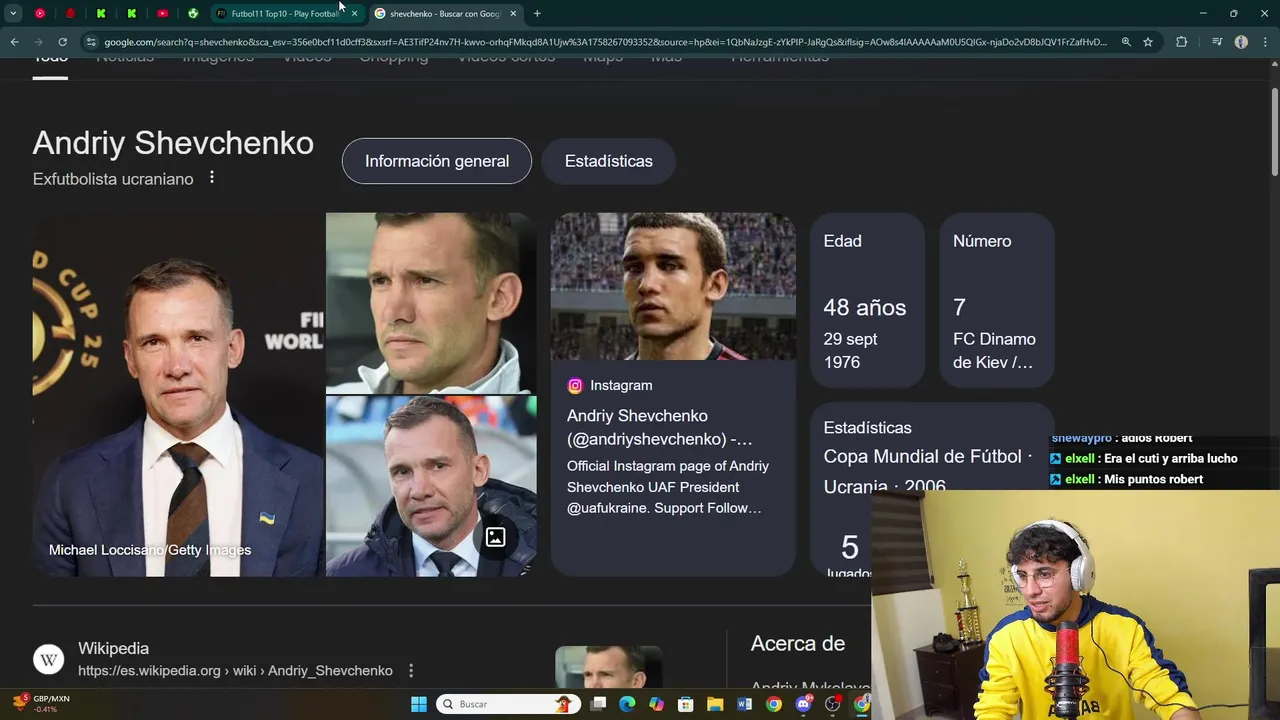Open the zoom indicator in address bar
1280x720 pixels.
point(1126,42)
